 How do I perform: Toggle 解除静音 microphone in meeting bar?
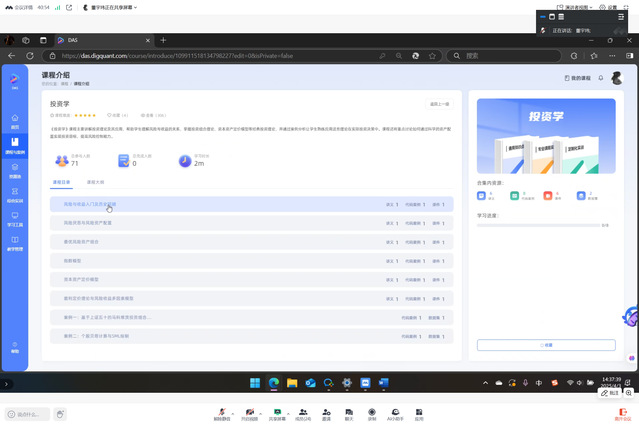(x=222, y=412)
